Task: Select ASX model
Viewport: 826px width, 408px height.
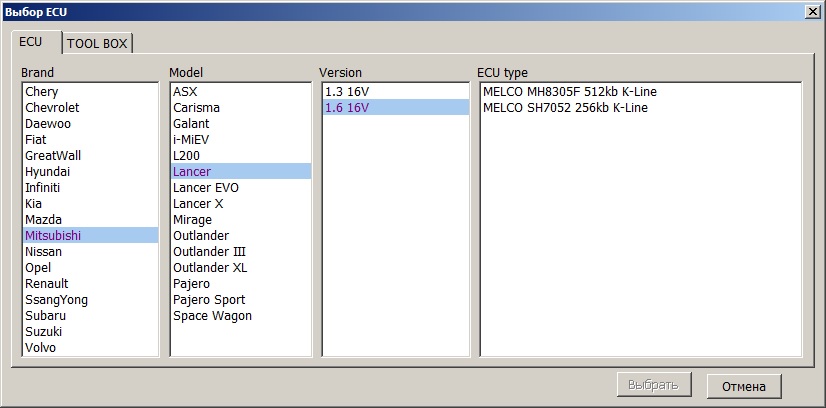Action: pyautogui.click(x=241, y=92)
